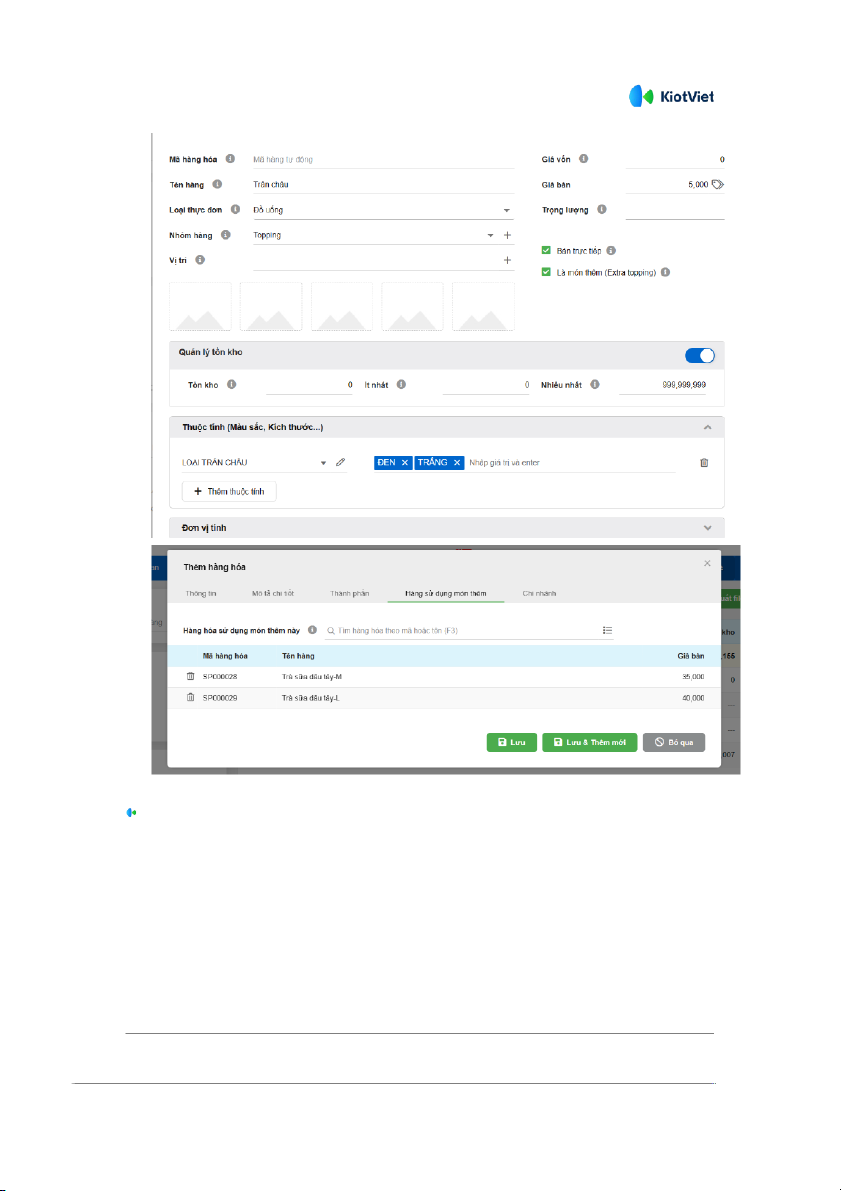Expand the Đơn vị tính section
This screenshot has height=1191, width=841.
(707, 527)
